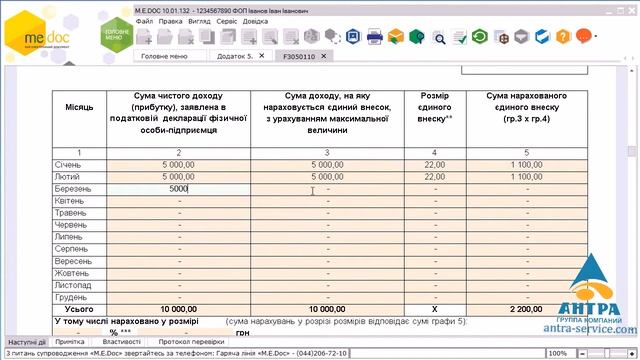
Task: Click the Жовтень row label
Action: [72, 273]
